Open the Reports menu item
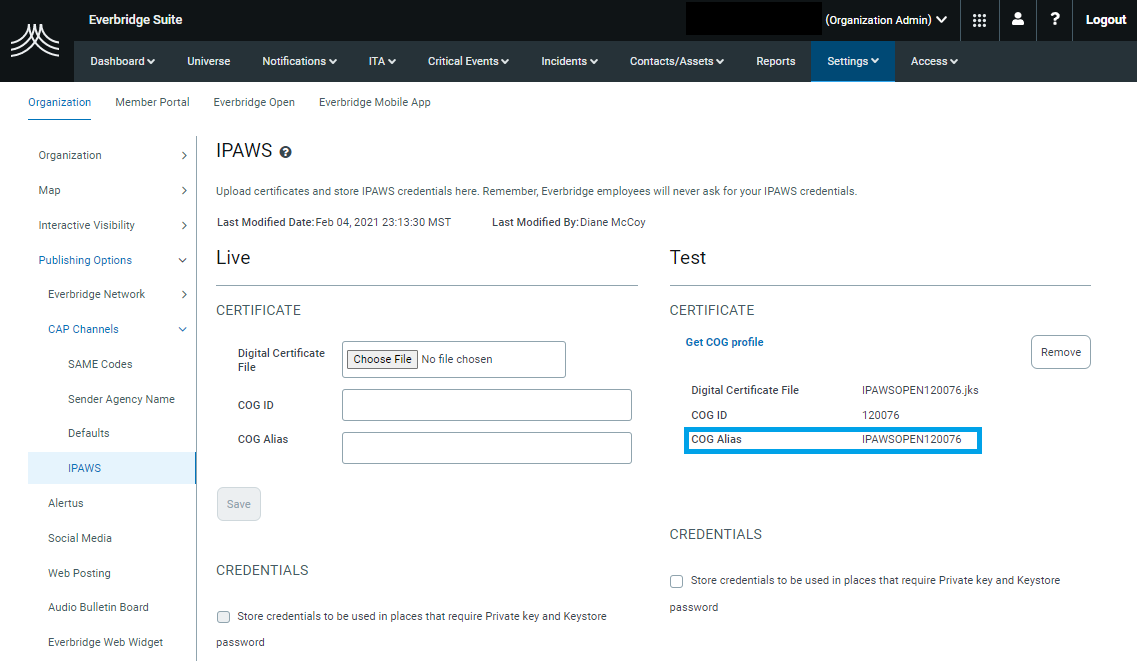 (x=776, y=62)
